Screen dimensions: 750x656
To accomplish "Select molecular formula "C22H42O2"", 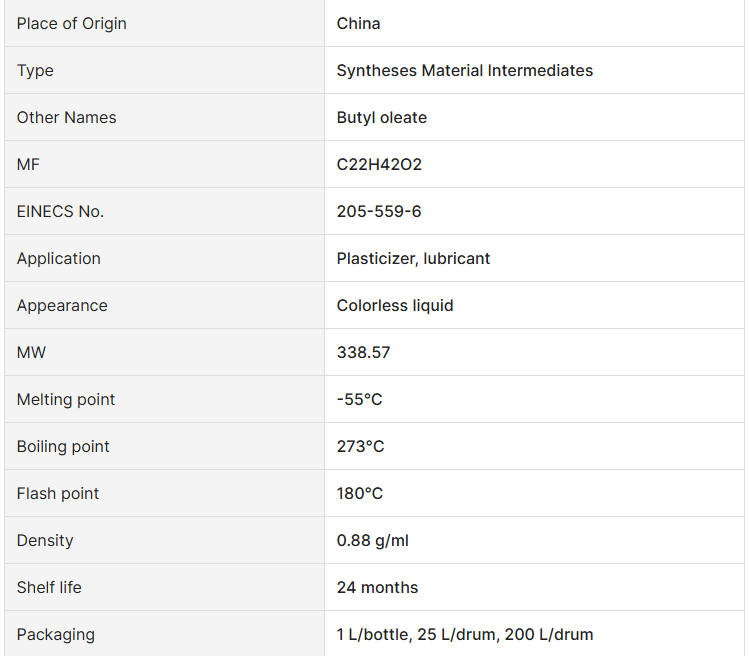I will pos(379,164).
